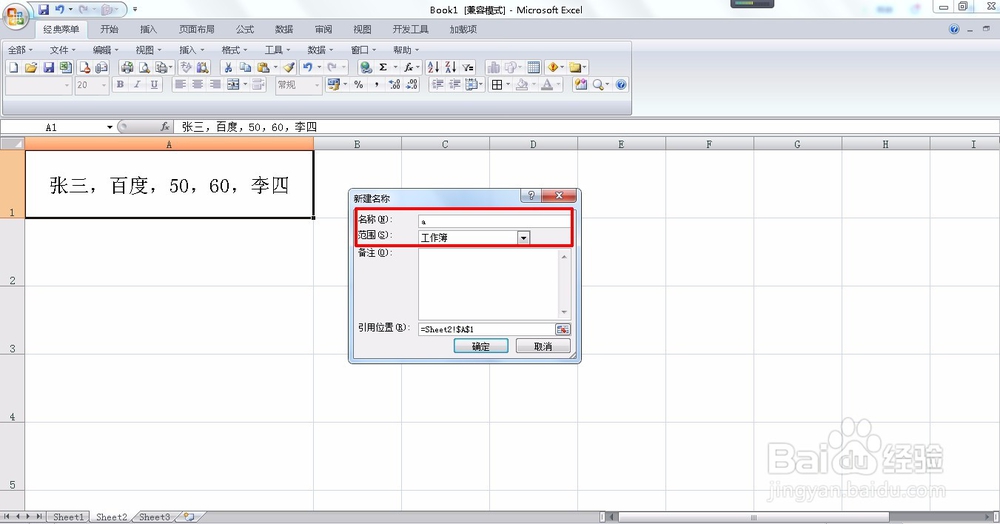Open the 常规 number format dropdown

coord(317,85)
